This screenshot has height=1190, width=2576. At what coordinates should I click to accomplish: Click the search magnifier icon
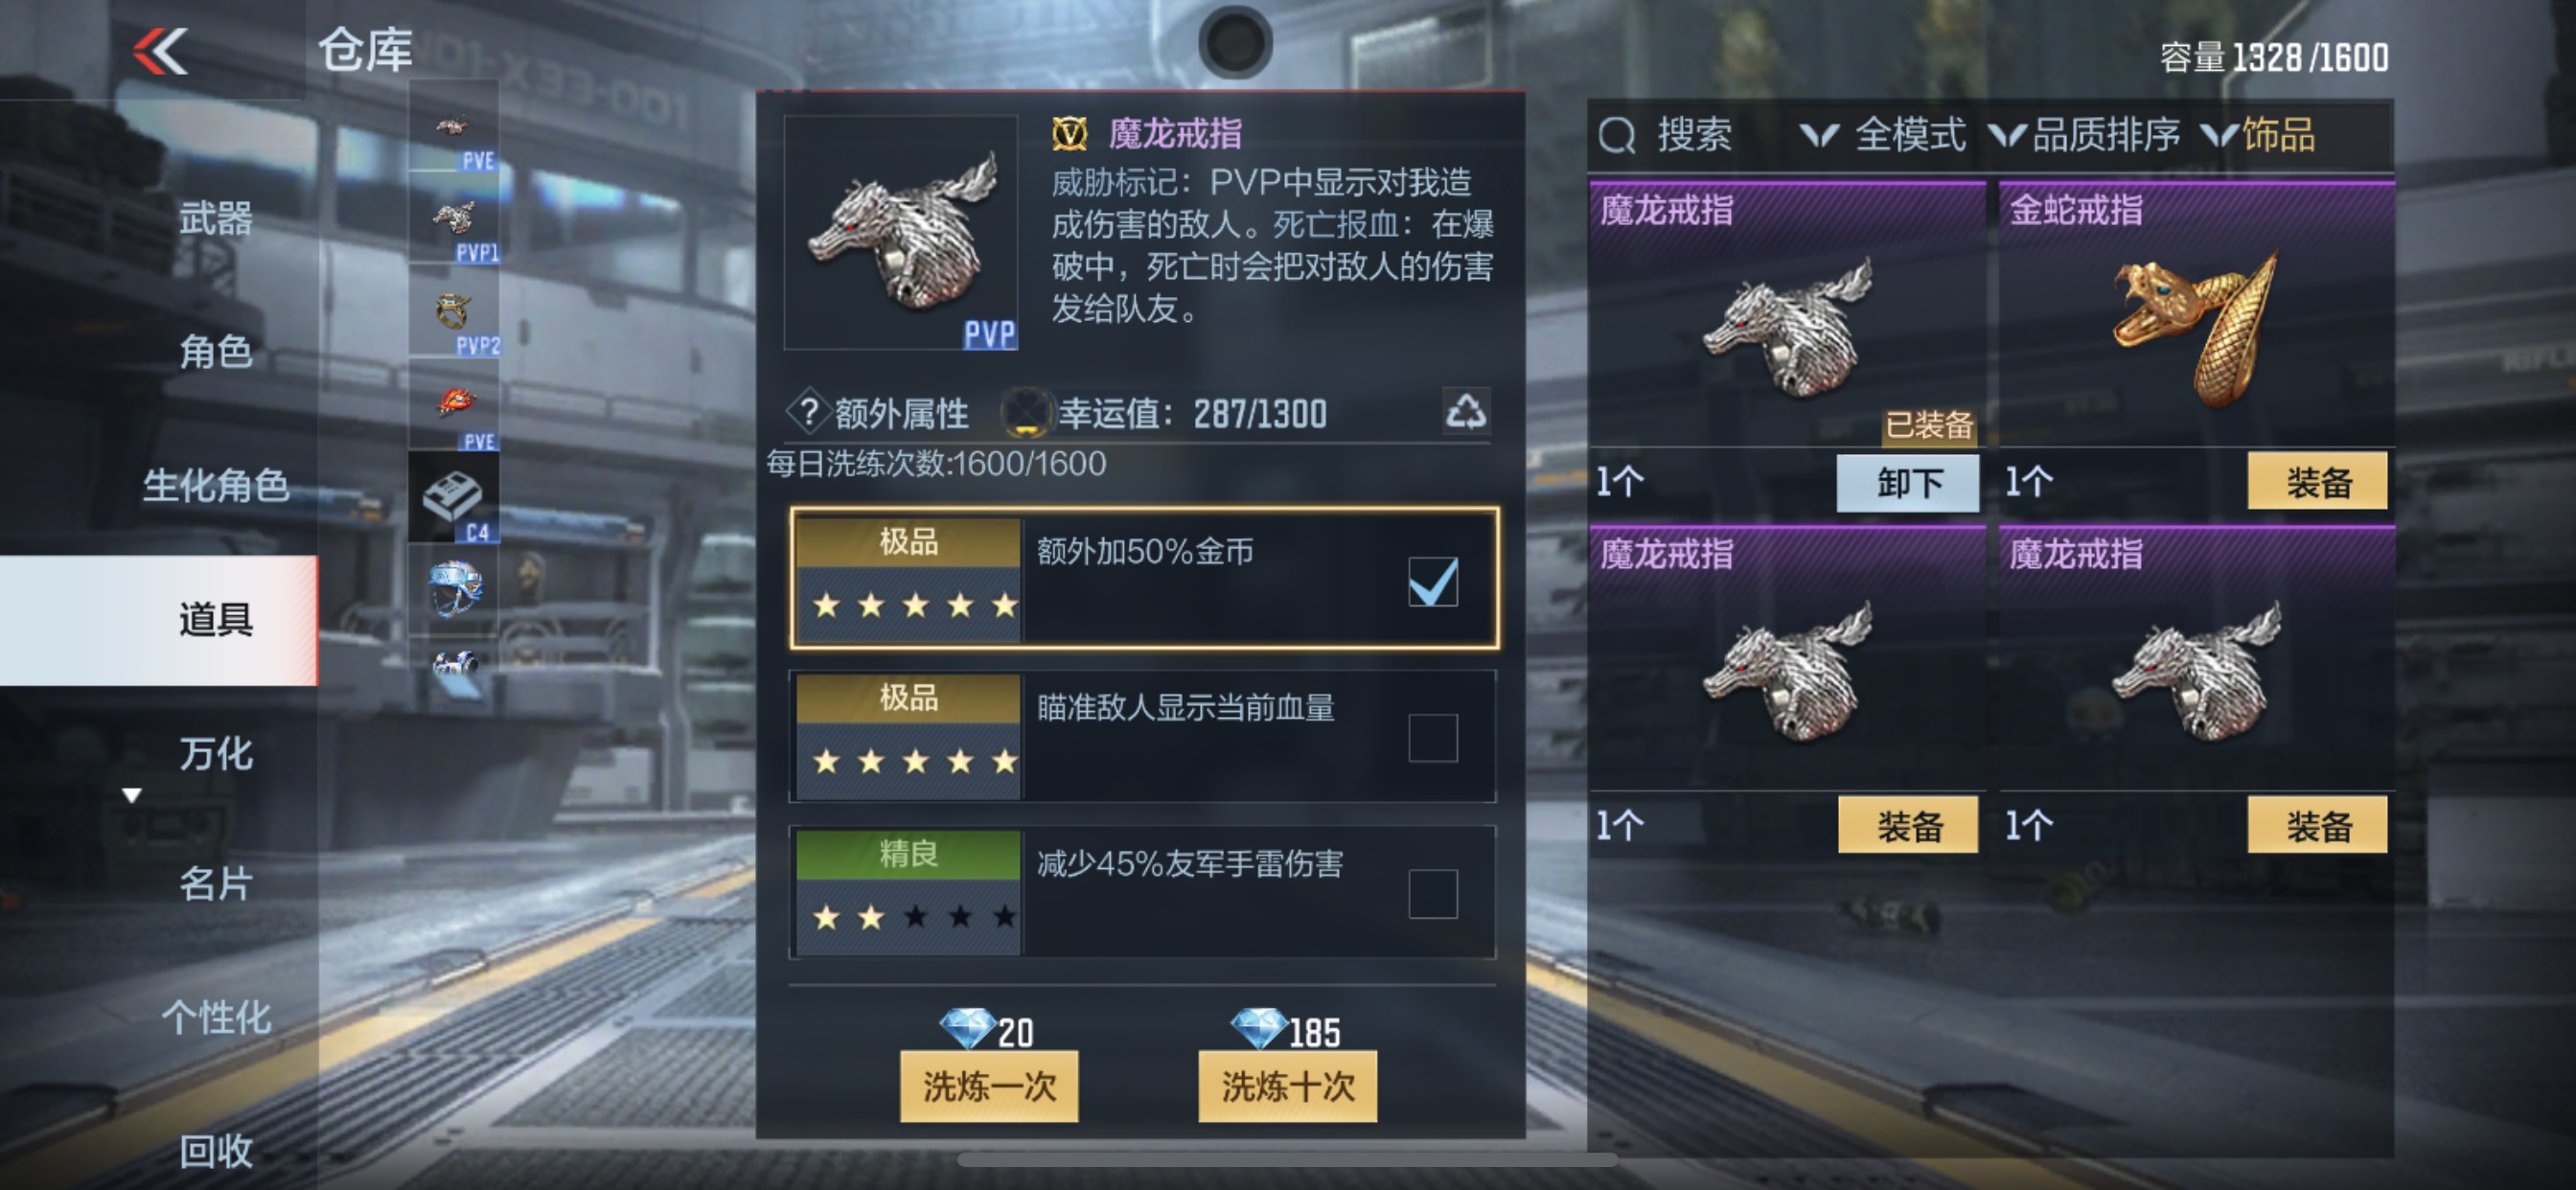pyautogui.click(x=1616, y=135)
